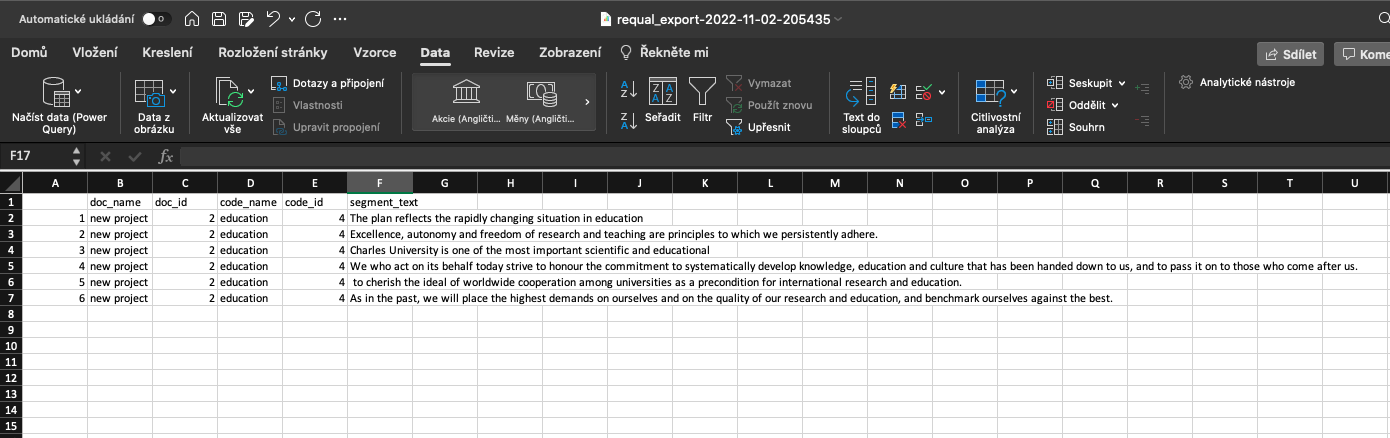
Task: Open the three-dot more commands menu
Action: click(340, 19)
